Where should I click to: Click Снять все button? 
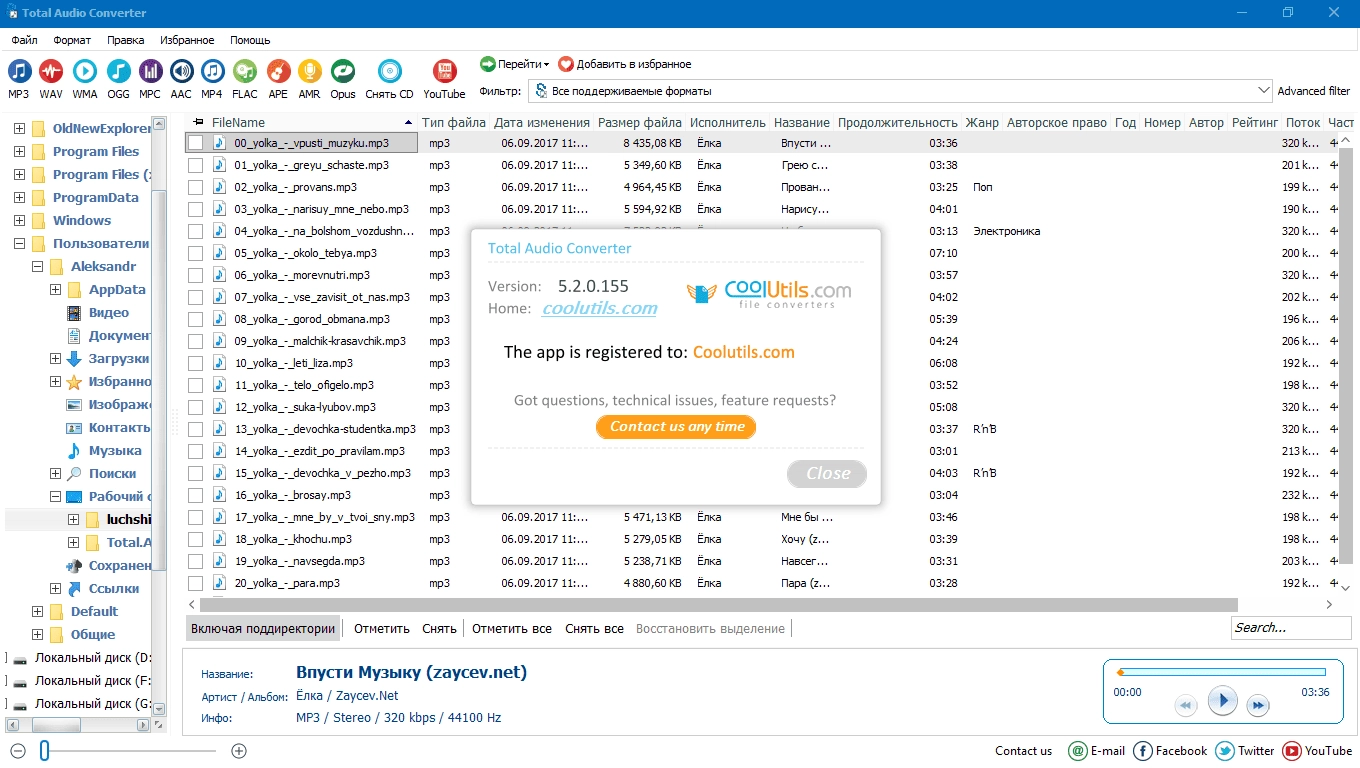pyautogui.click(x=594, y=628)
